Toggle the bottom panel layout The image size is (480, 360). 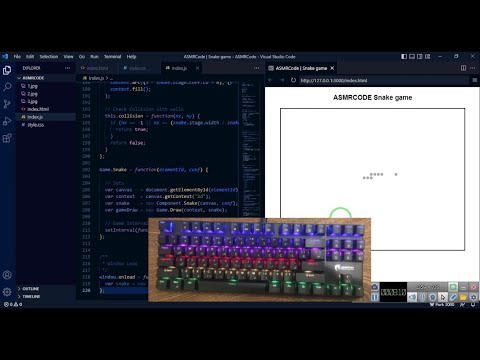tap(412, 56)
